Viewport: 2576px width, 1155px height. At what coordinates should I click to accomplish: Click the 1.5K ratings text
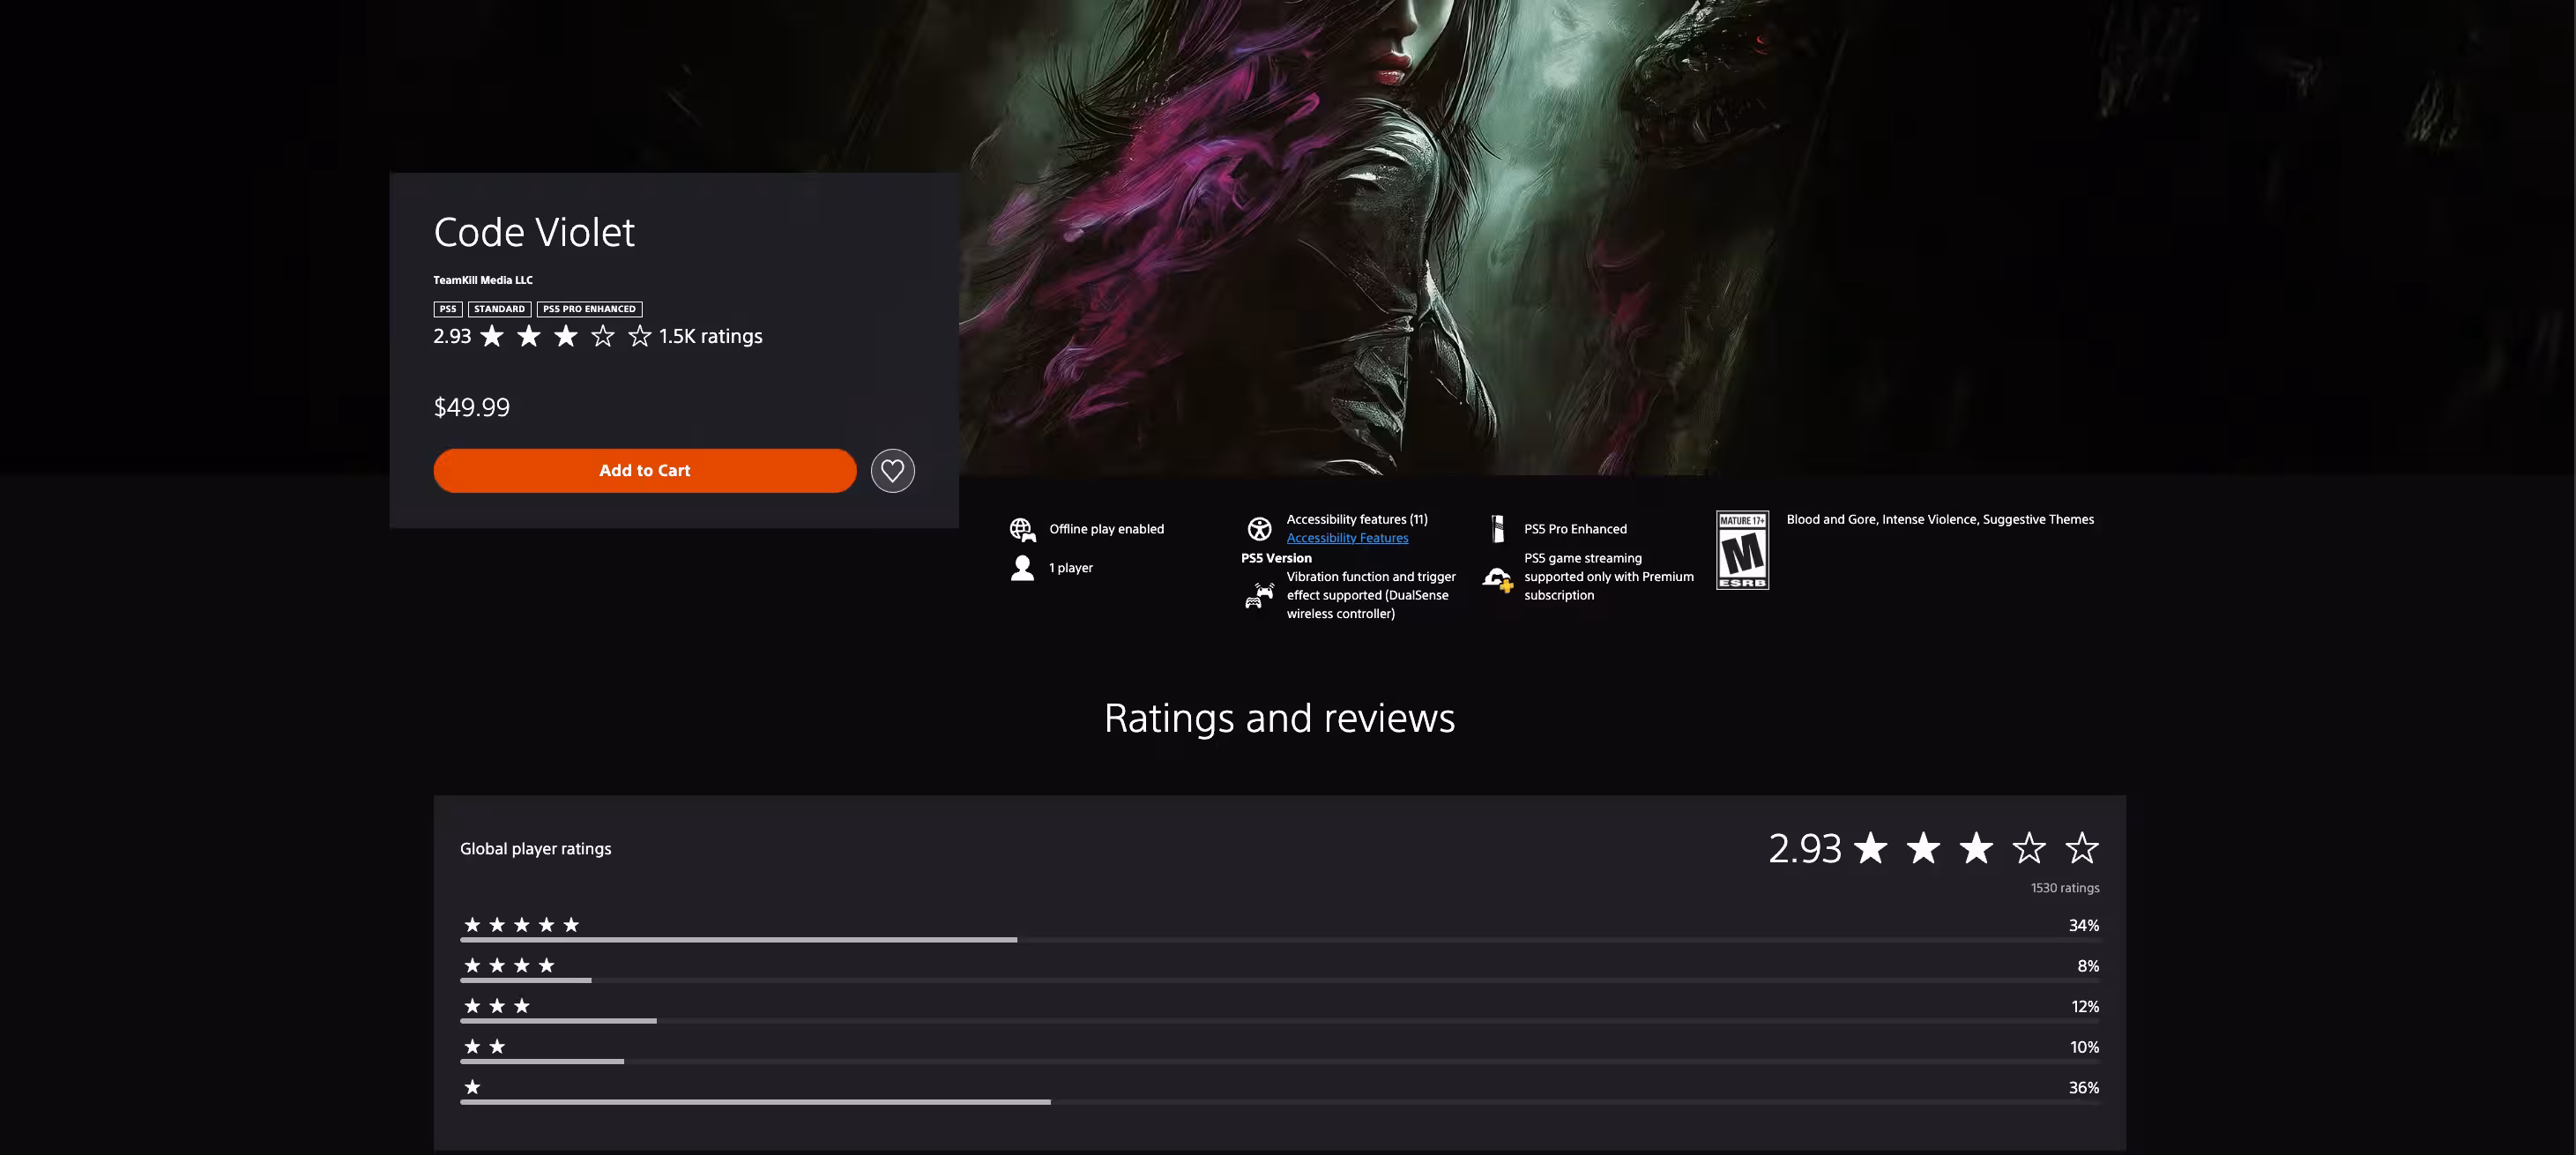click(710, 336)
